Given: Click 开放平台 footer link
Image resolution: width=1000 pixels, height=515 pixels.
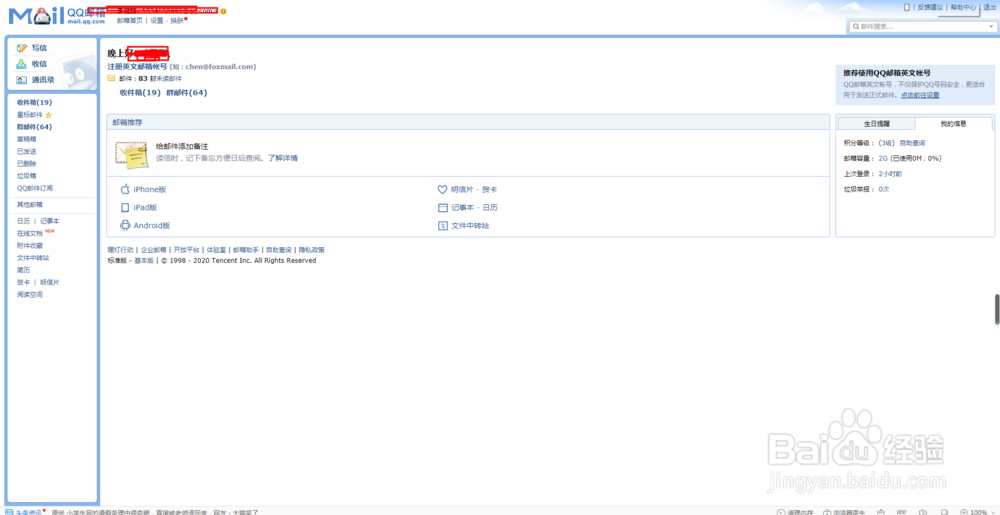Looking at the screenshot, I should 186,250.
